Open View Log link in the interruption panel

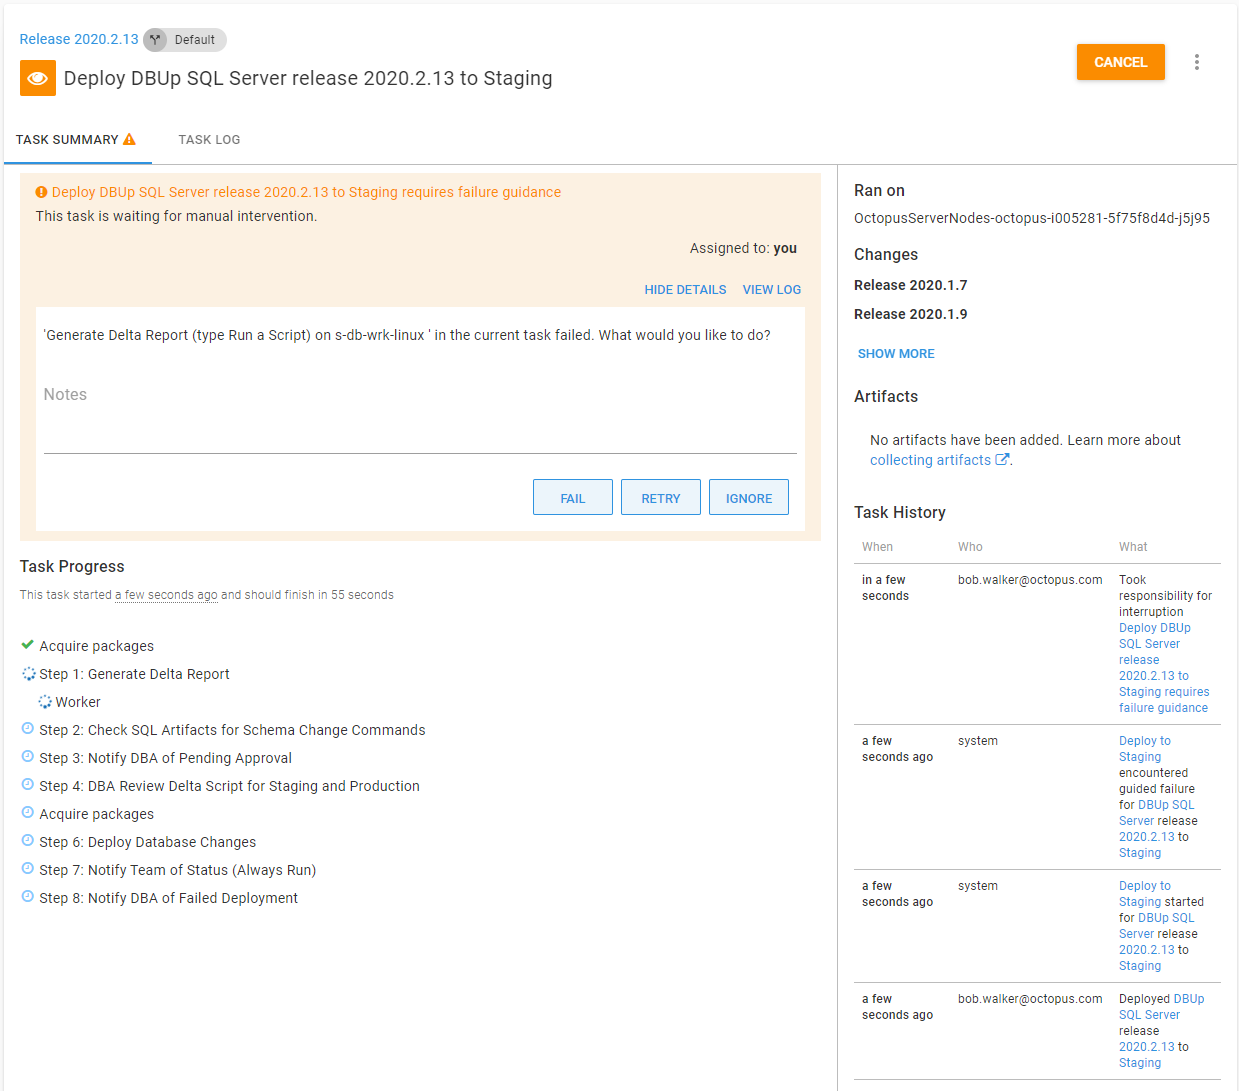tap(771, 290)
